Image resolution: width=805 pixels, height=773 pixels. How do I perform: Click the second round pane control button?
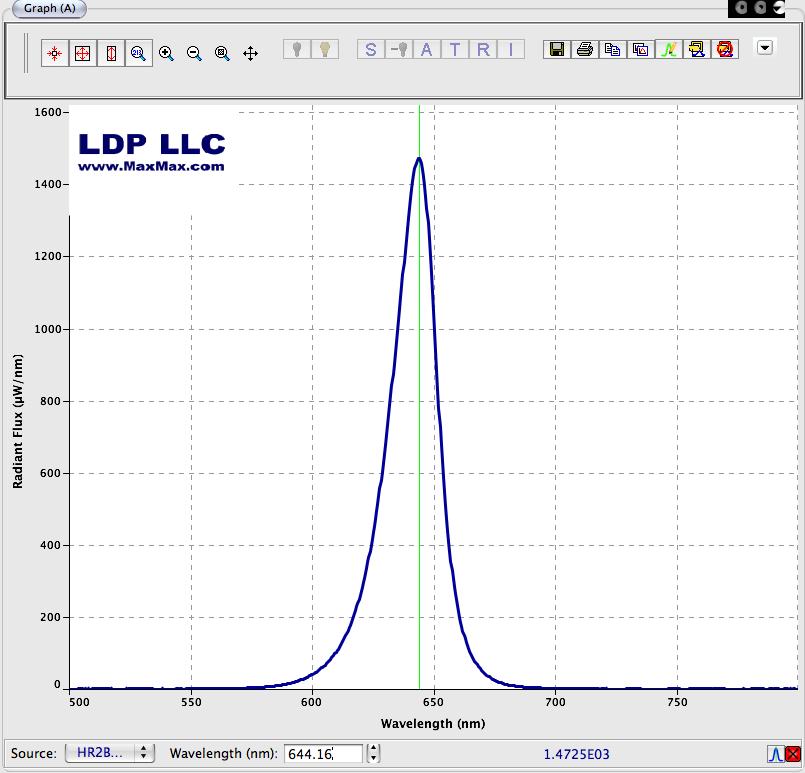pyautogui.click(x=760, y=8)
